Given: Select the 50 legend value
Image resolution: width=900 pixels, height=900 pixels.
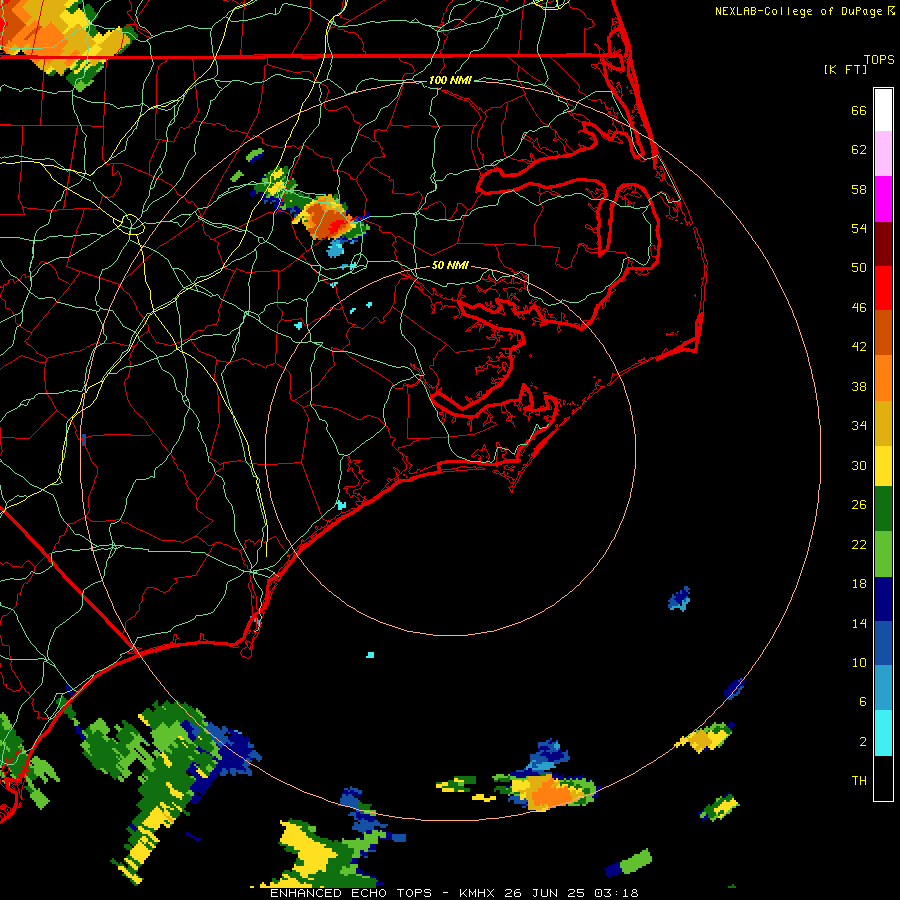Looking at the screenshot, I should point(859,268).
